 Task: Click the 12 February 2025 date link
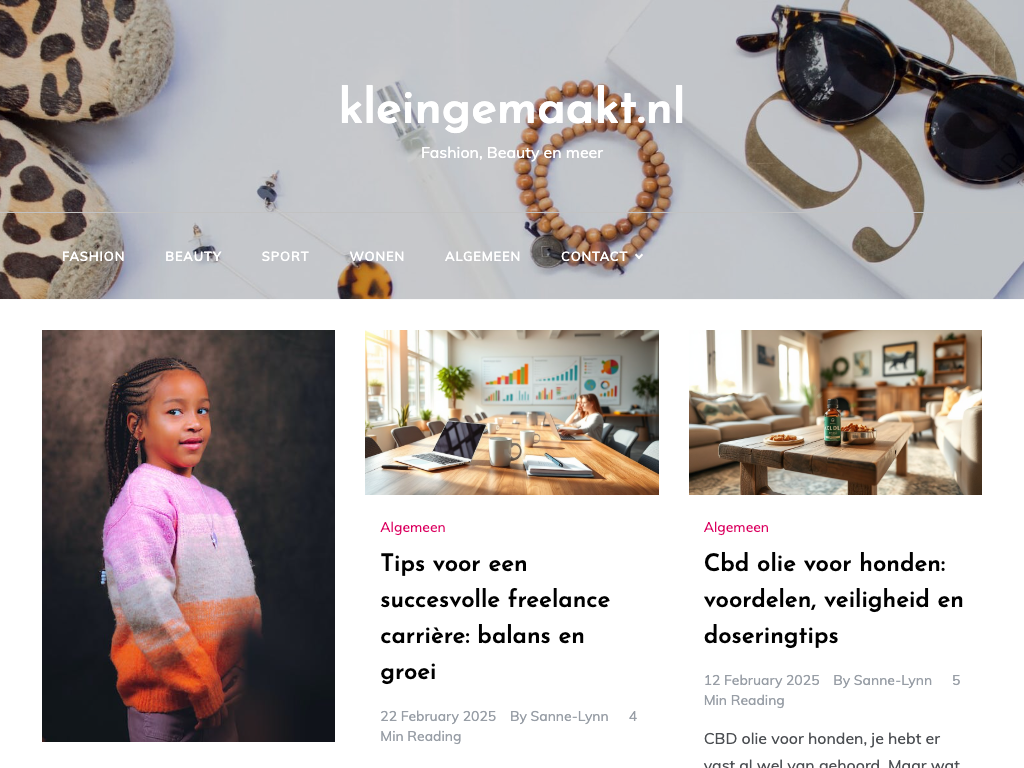[x=761, y=680]
